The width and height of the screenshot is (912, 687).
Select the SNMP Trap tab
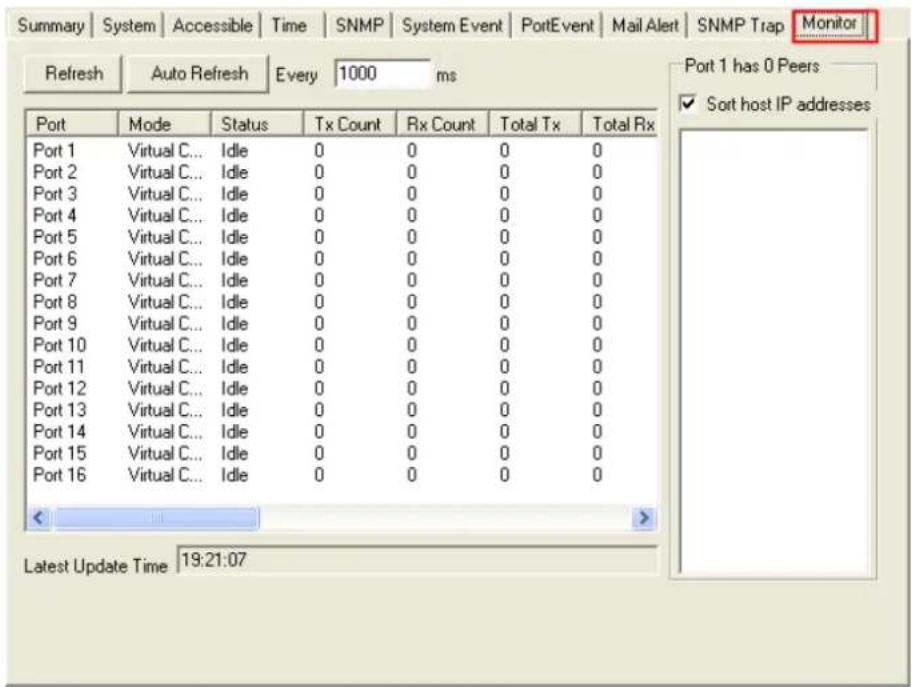[740, 26]
